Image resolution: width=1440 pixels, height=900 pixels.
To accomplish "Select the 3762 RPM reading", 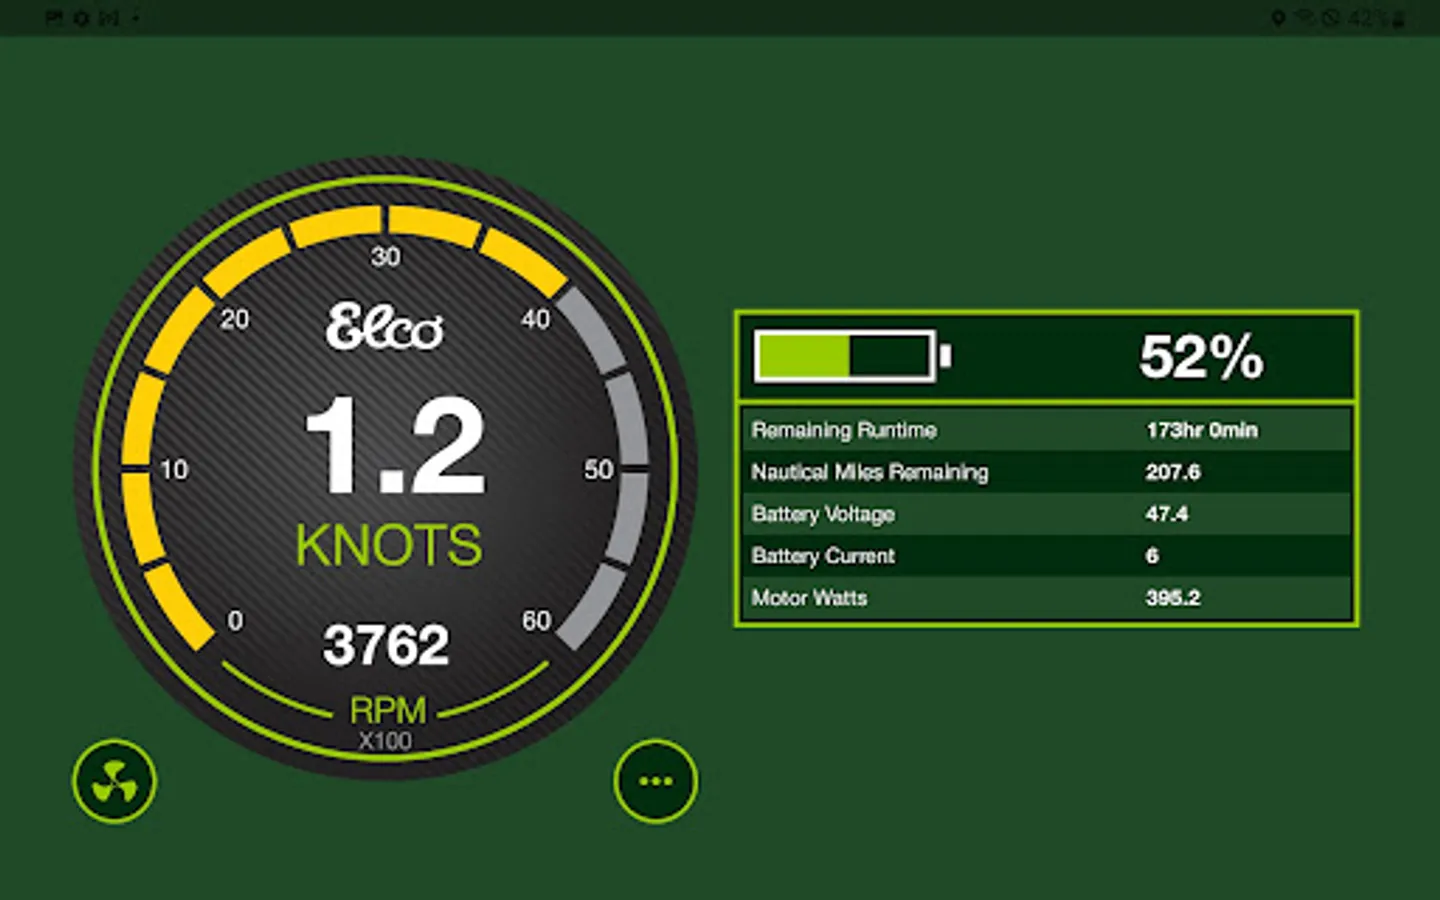I will coord(386,645).
